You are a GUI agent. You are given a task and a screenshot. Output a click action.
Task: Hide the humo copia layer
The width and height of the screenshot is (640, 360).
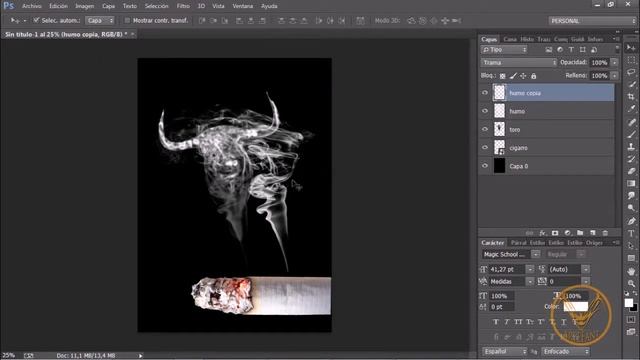[x=485, y=93]
